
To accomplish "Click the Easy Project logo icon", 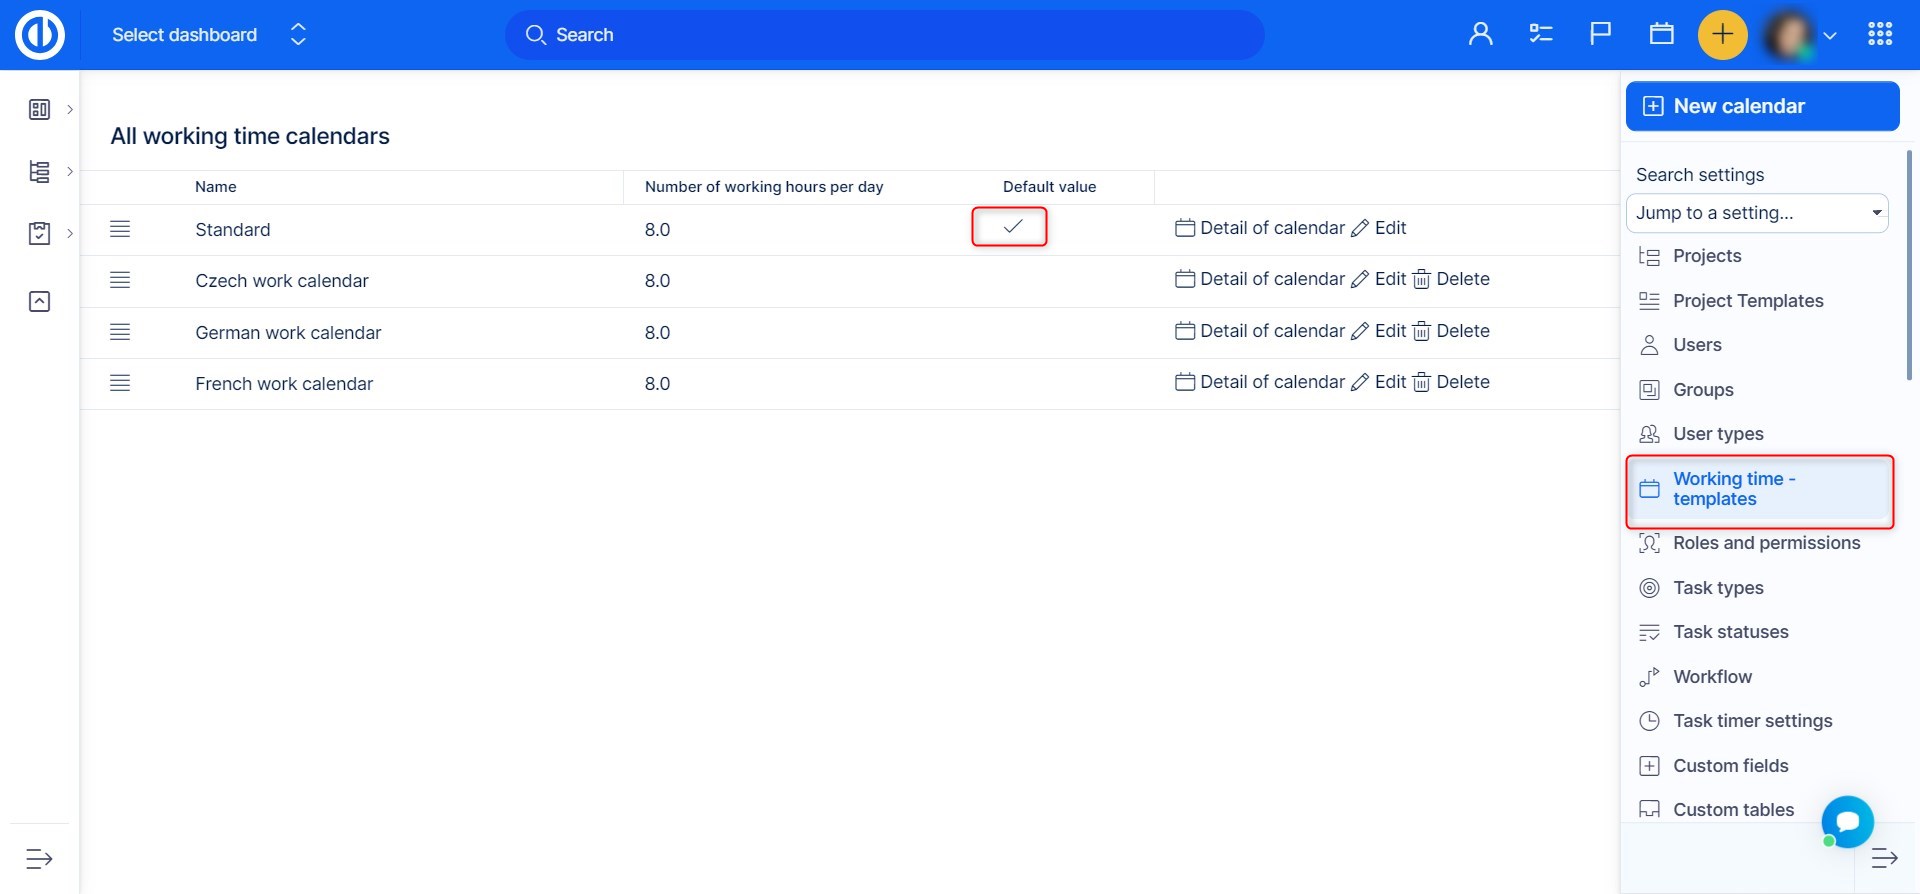I will [x=40, y=35].
